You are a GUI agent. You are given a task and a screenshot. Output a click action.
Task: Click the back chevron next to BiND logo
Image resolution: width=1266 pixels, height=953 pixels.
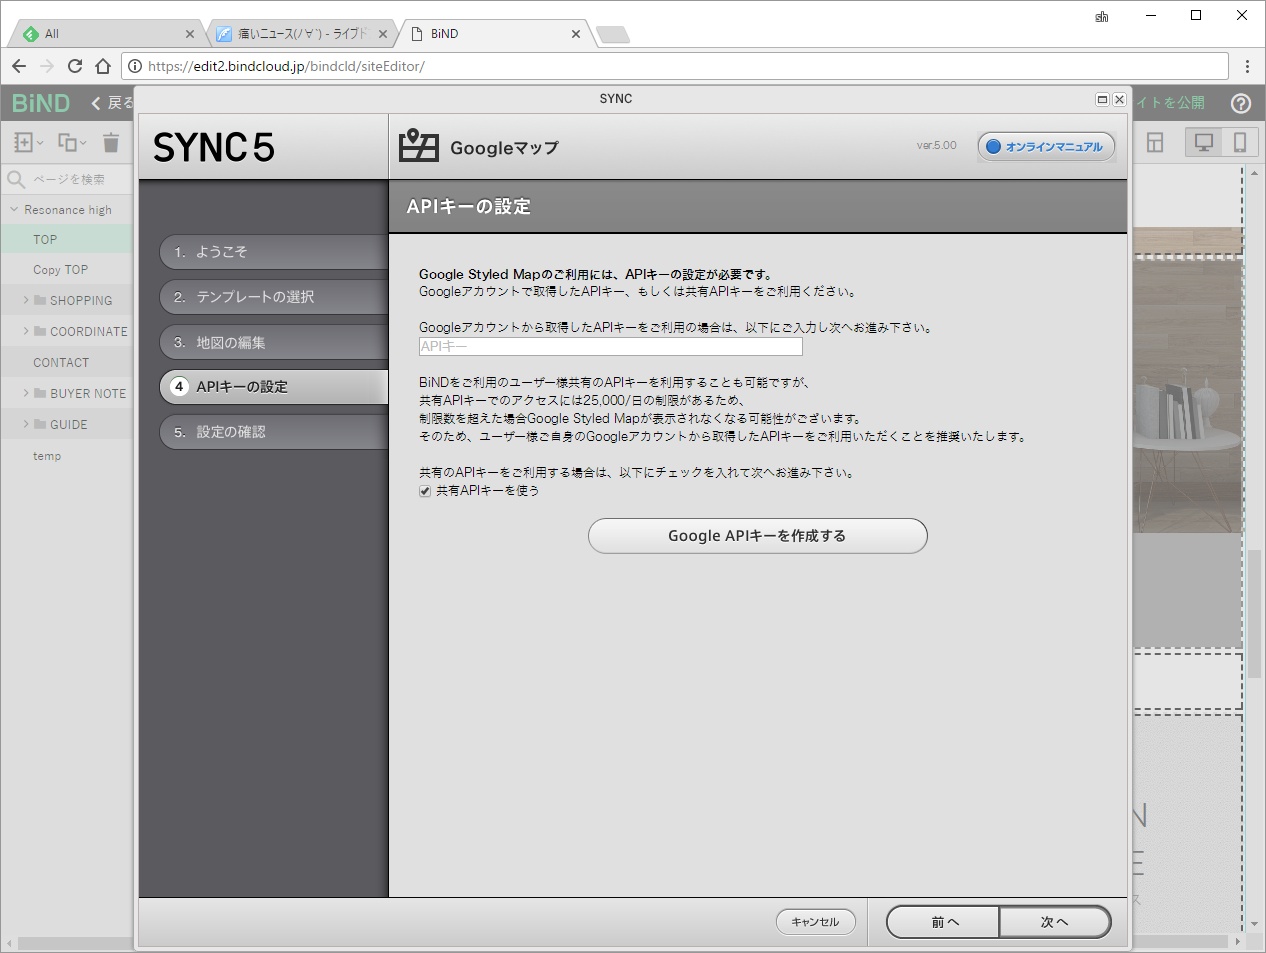coord(95,102)
